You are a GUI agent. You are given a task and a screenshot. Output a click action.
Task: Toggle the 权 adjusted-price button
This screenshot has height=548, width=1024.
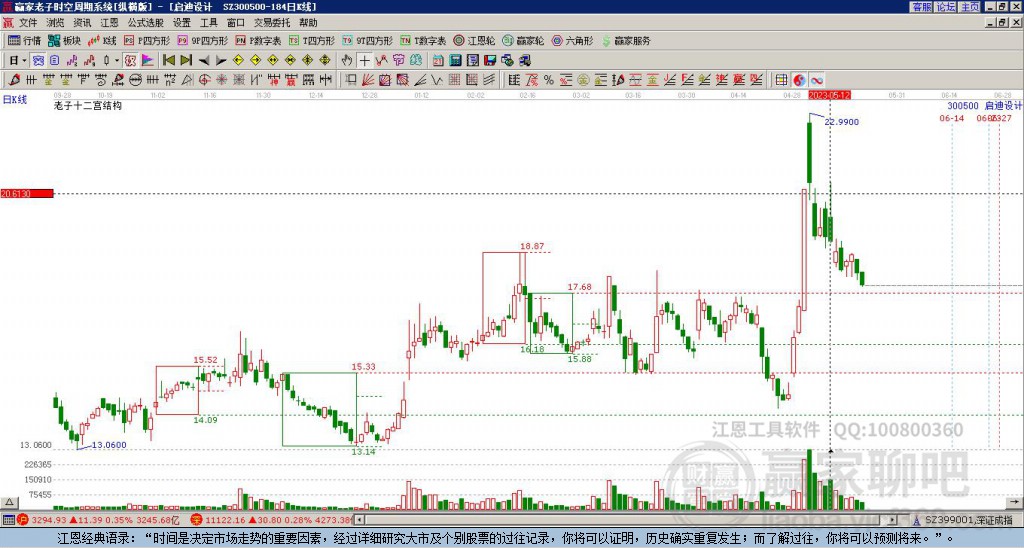(x=130, y=61)
